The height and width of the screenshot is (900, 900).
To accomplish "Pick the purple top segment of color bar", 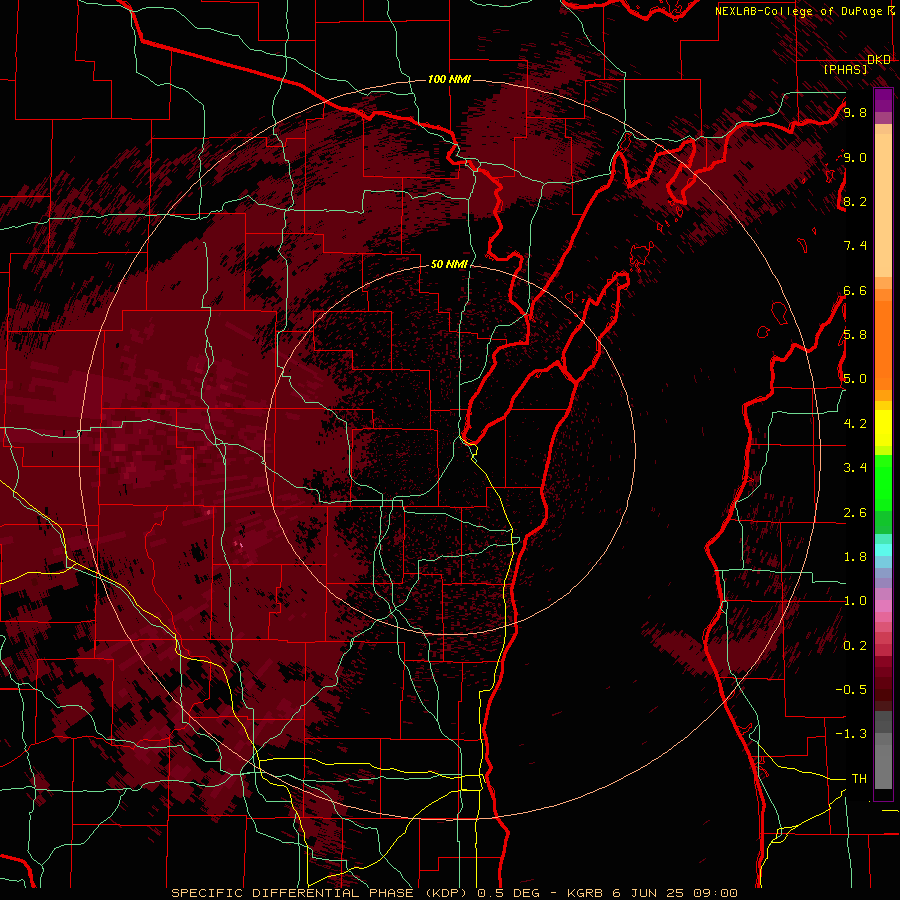I will [883, 100].
